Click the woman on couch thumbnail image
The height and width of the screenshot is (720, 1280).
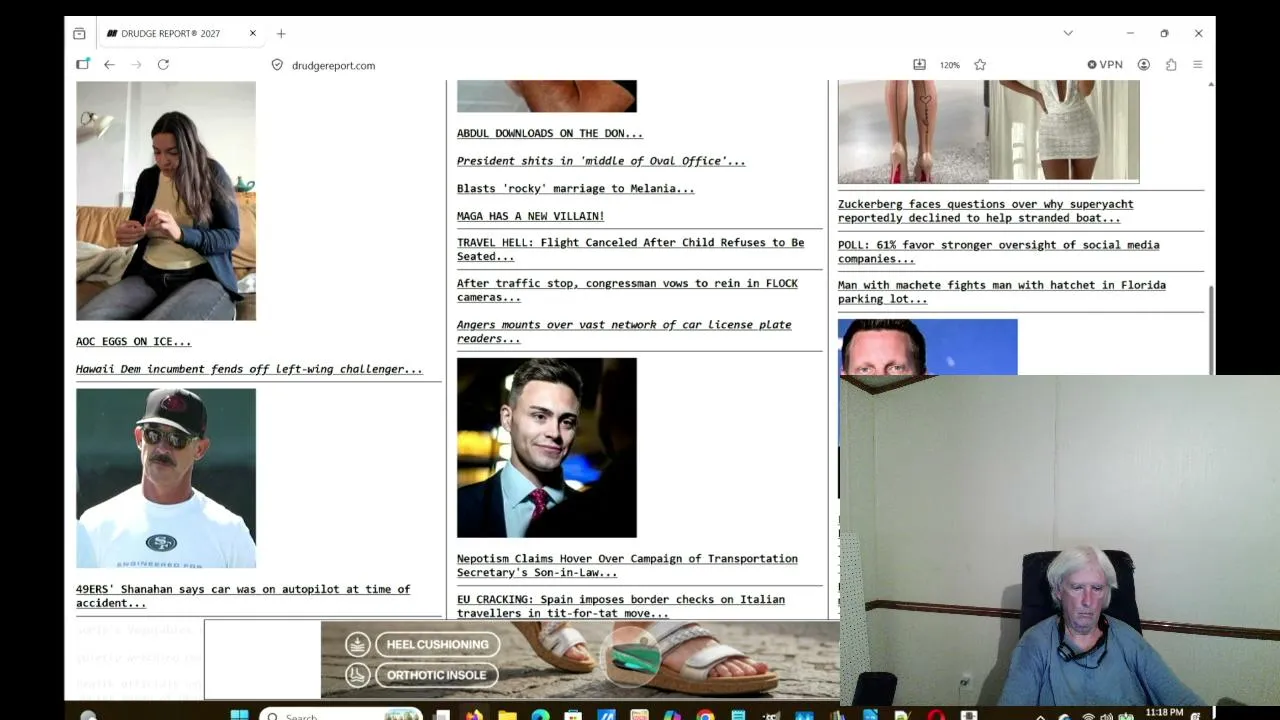point(166,200)
